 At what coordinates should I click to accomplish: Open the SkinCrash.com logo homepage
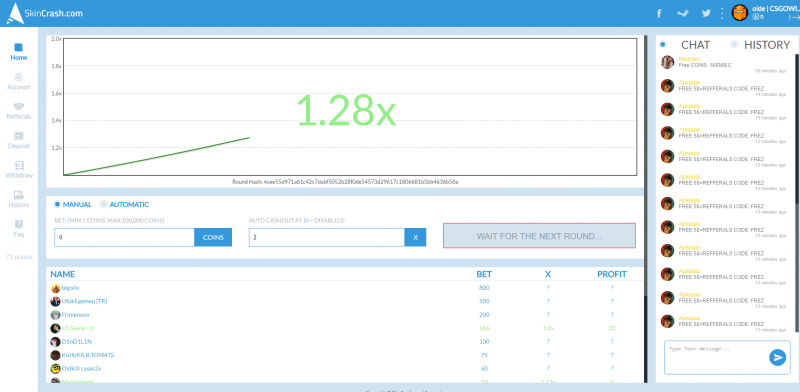(x=45, y=14)
